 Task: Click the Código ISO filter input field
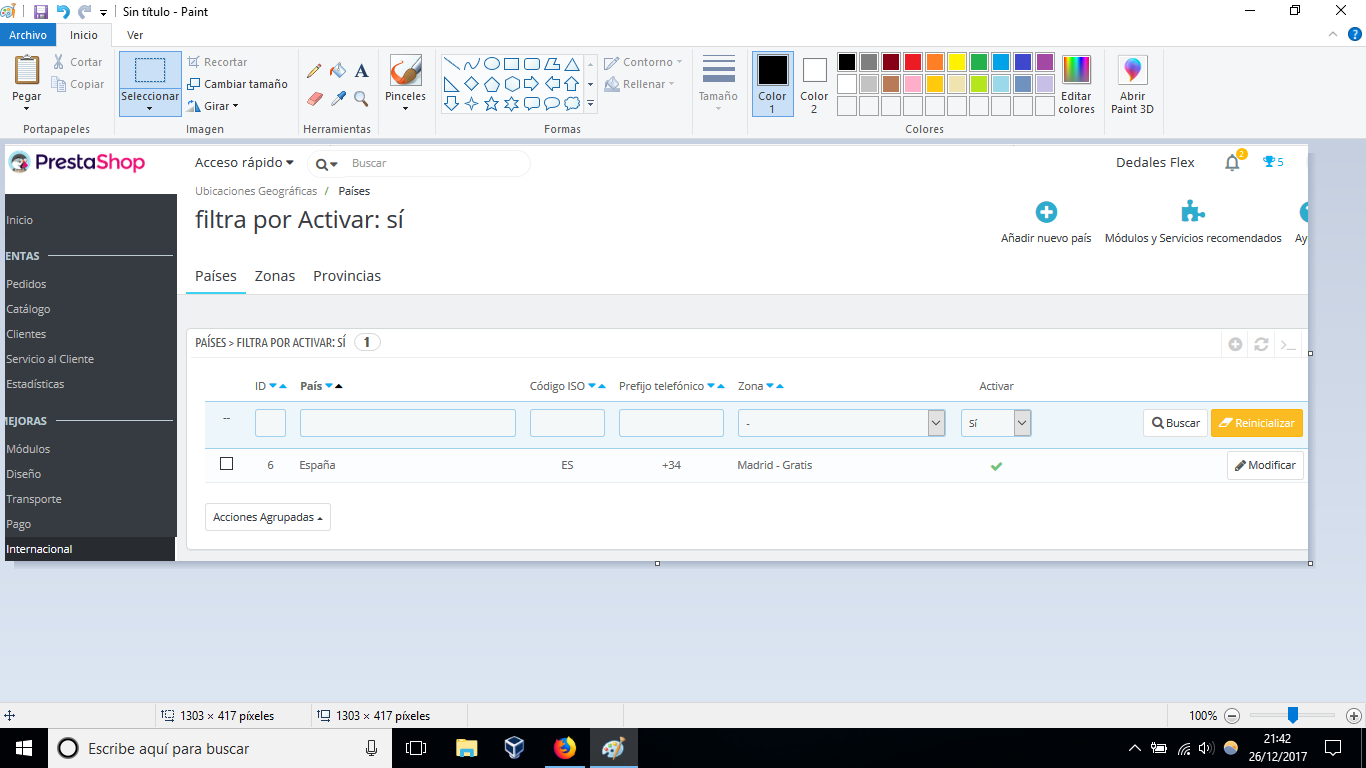(567, 423)
